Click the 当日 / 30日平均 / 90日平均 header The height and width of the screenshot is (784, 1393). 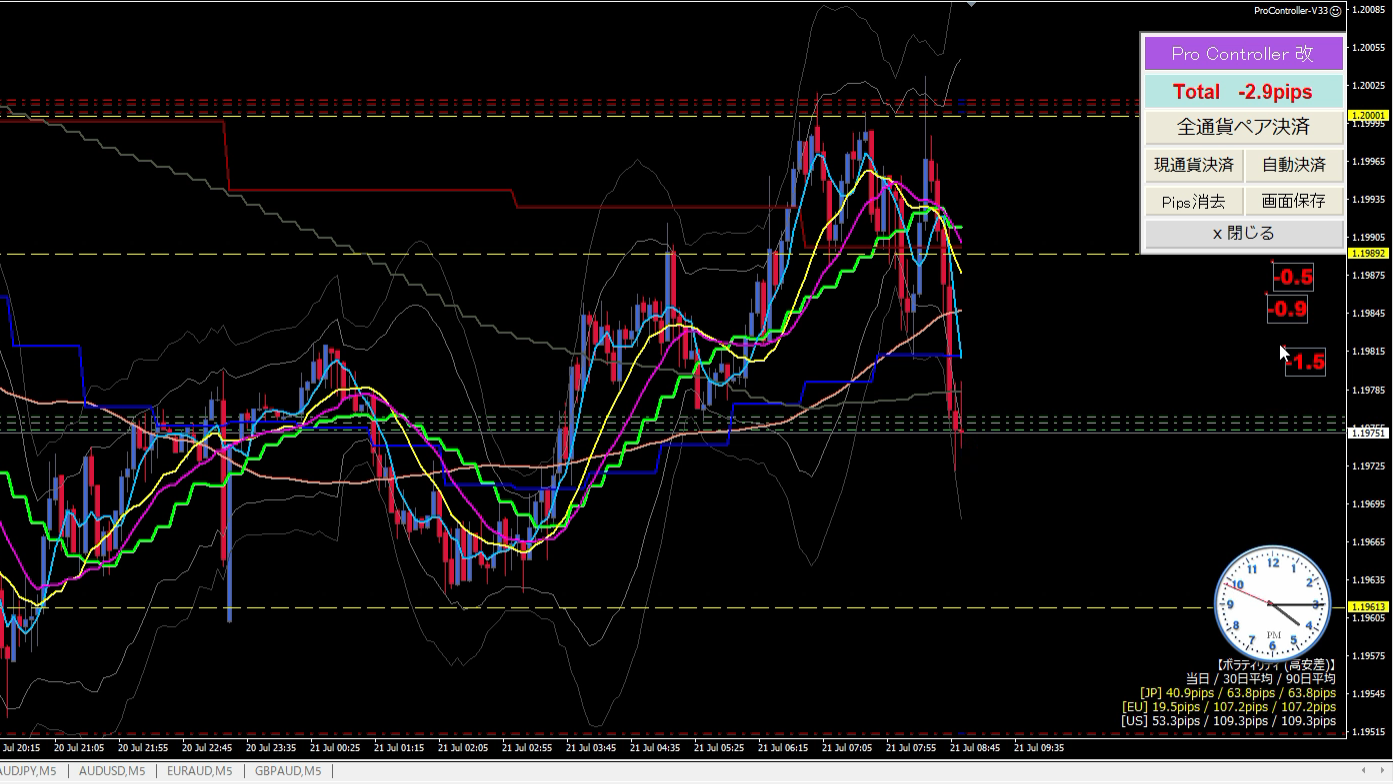point(1260,678)
